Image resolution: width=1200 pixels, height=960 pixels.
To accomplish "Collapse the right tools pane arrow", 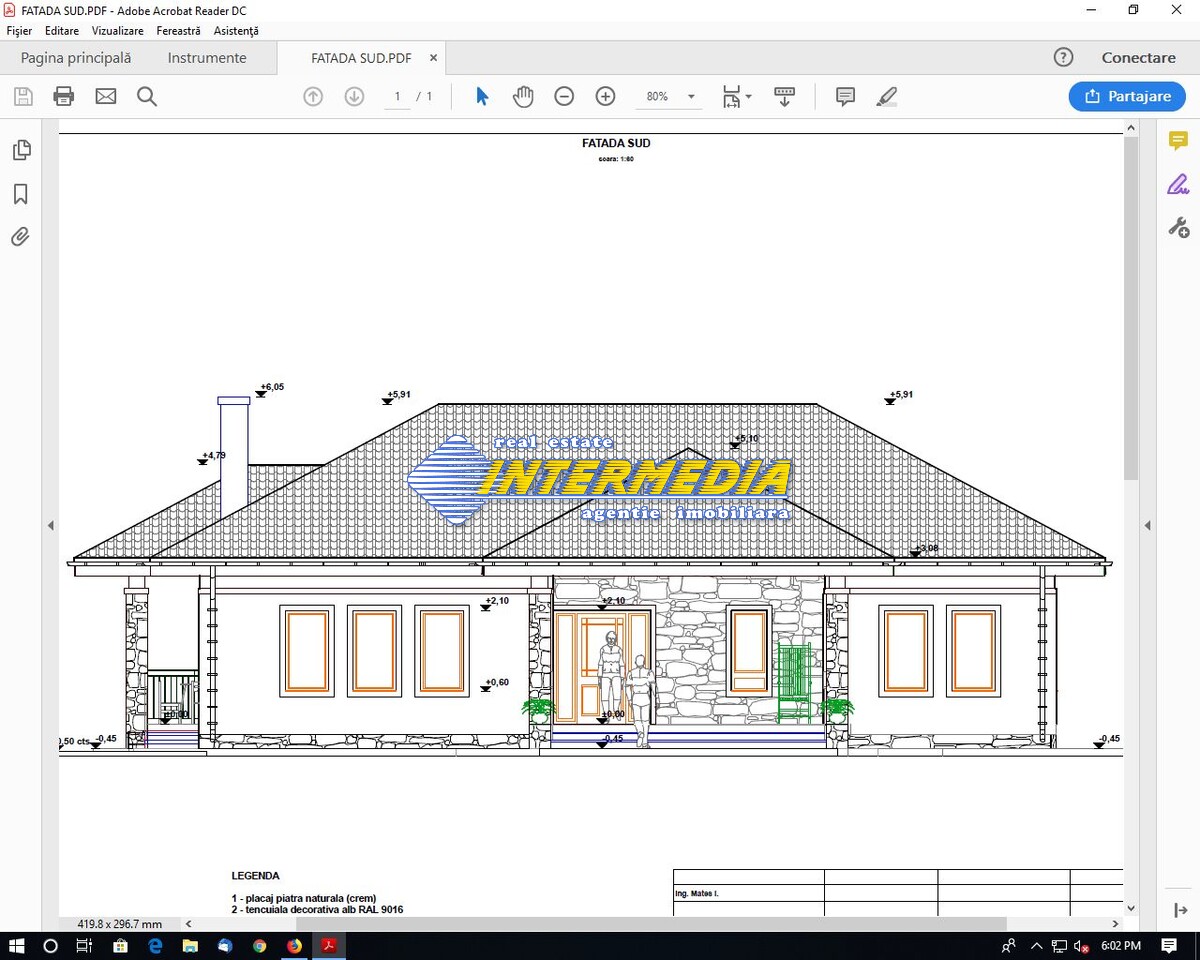I will [x=1147, y=525].
